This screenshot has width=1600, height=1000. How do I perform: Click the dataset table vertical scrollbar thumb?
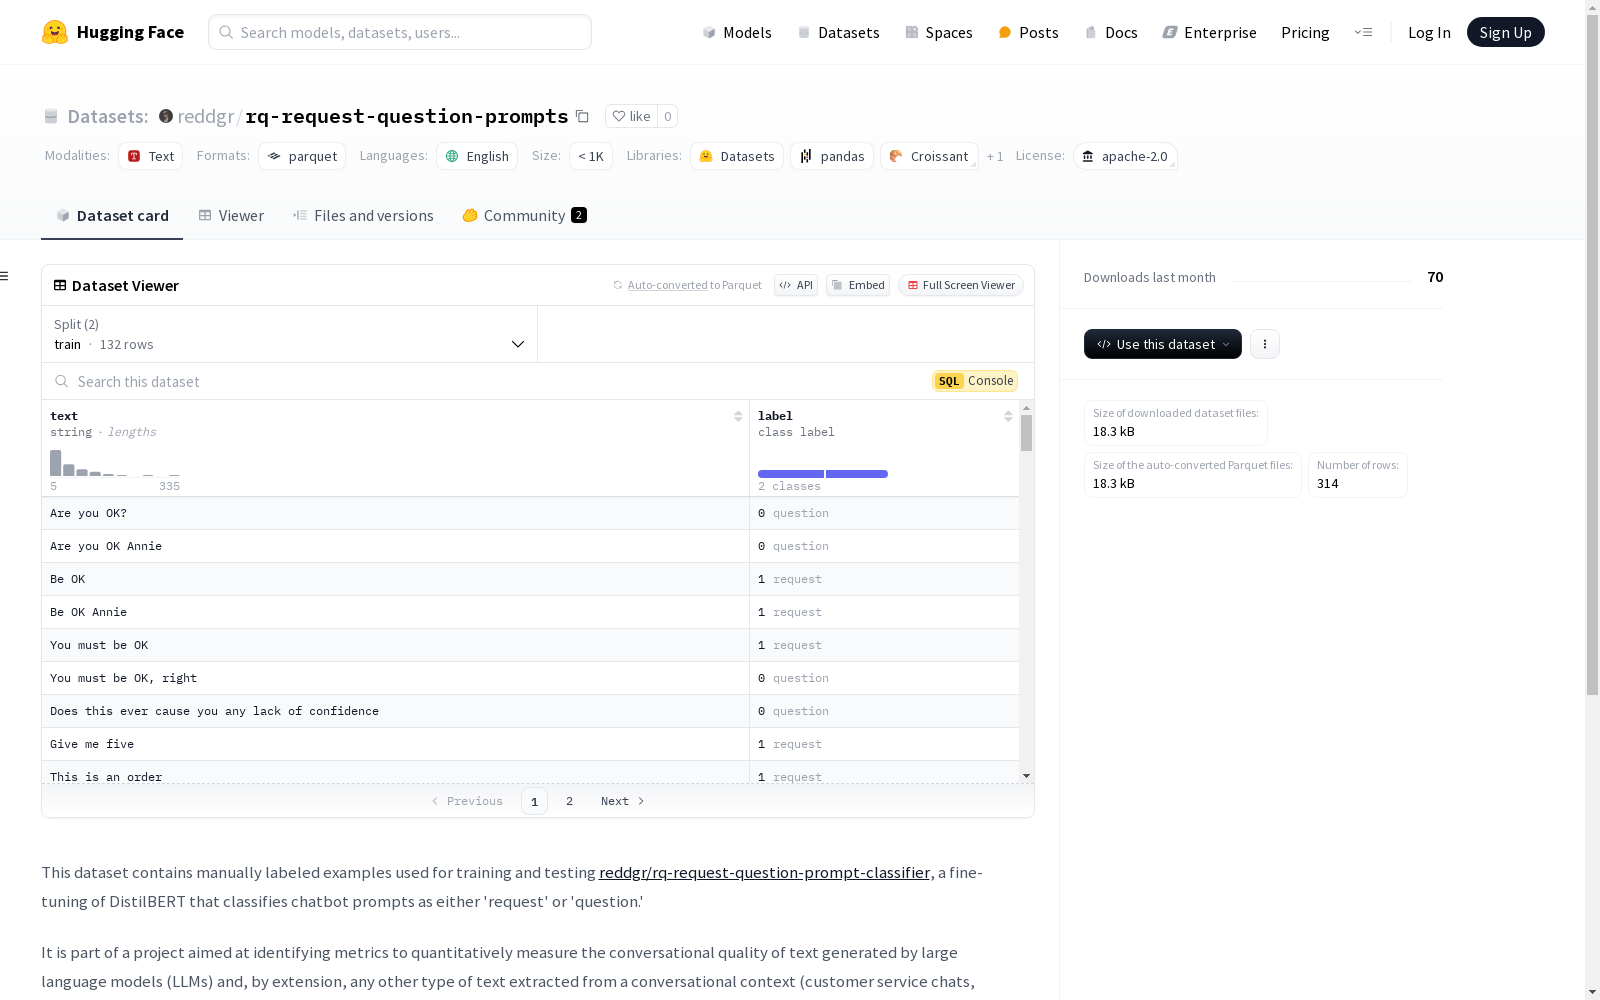pyautogui.click(x=1026, y=433)
